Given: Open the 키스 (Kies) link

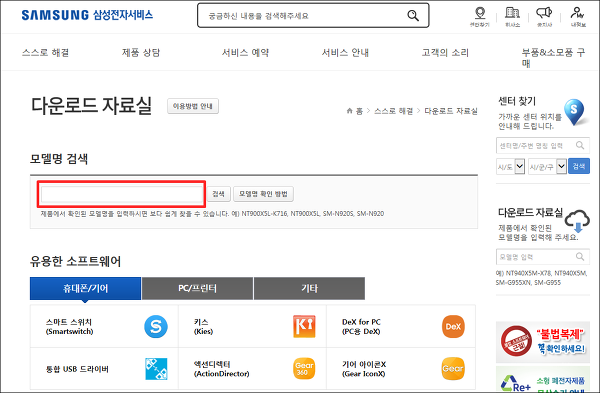Looking at the screenshot, I should click(x=203, y=326).
